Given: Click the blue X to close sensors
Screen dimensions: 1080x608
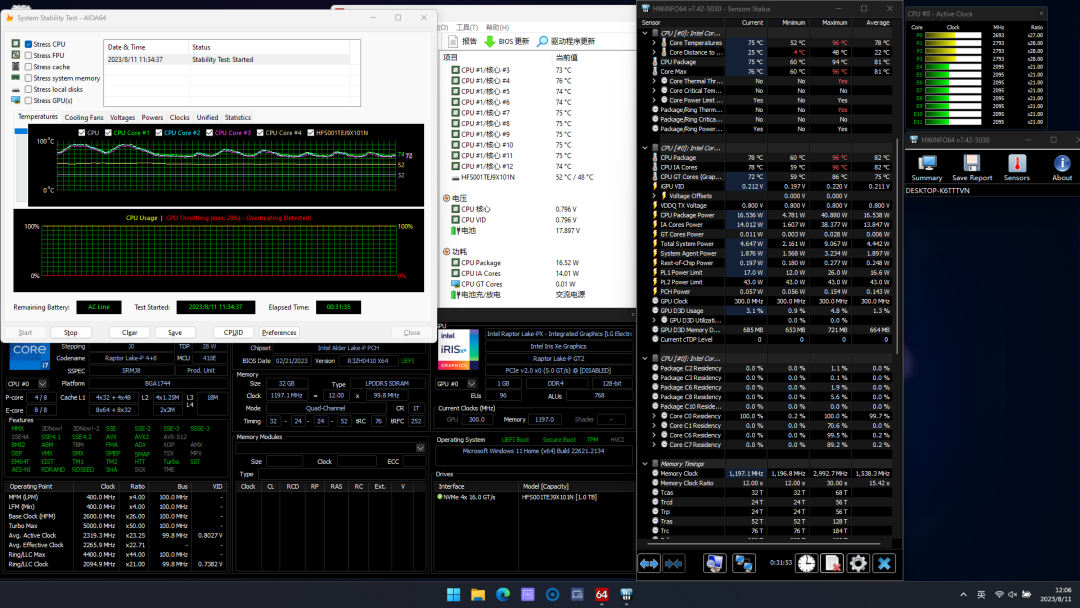Looking at the screenshot, I should [884, 564].
